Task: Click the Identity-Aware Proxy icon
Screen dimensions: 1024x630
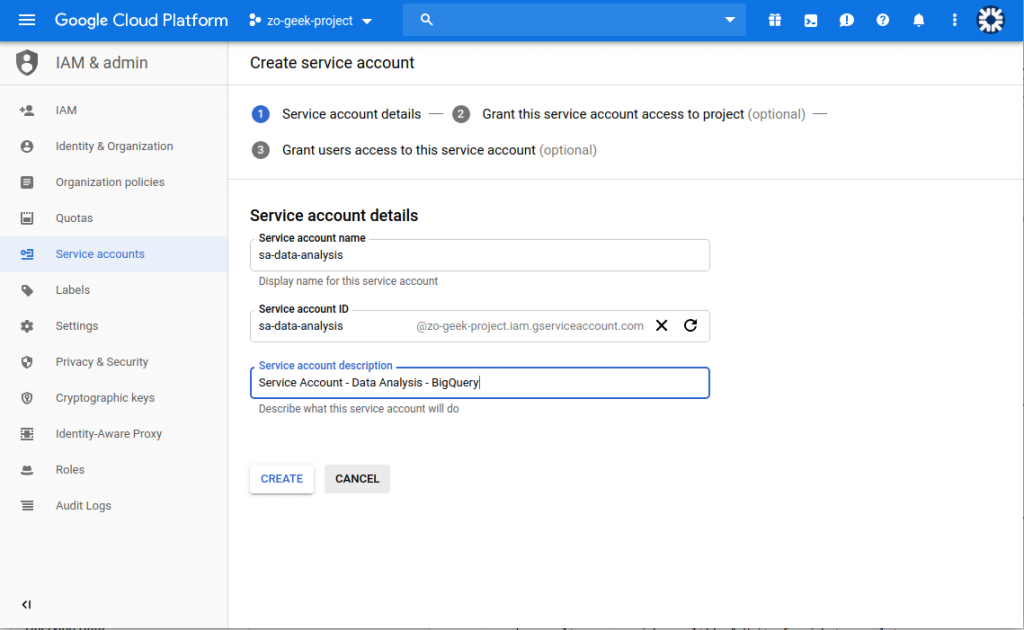Action: (27, 433)
